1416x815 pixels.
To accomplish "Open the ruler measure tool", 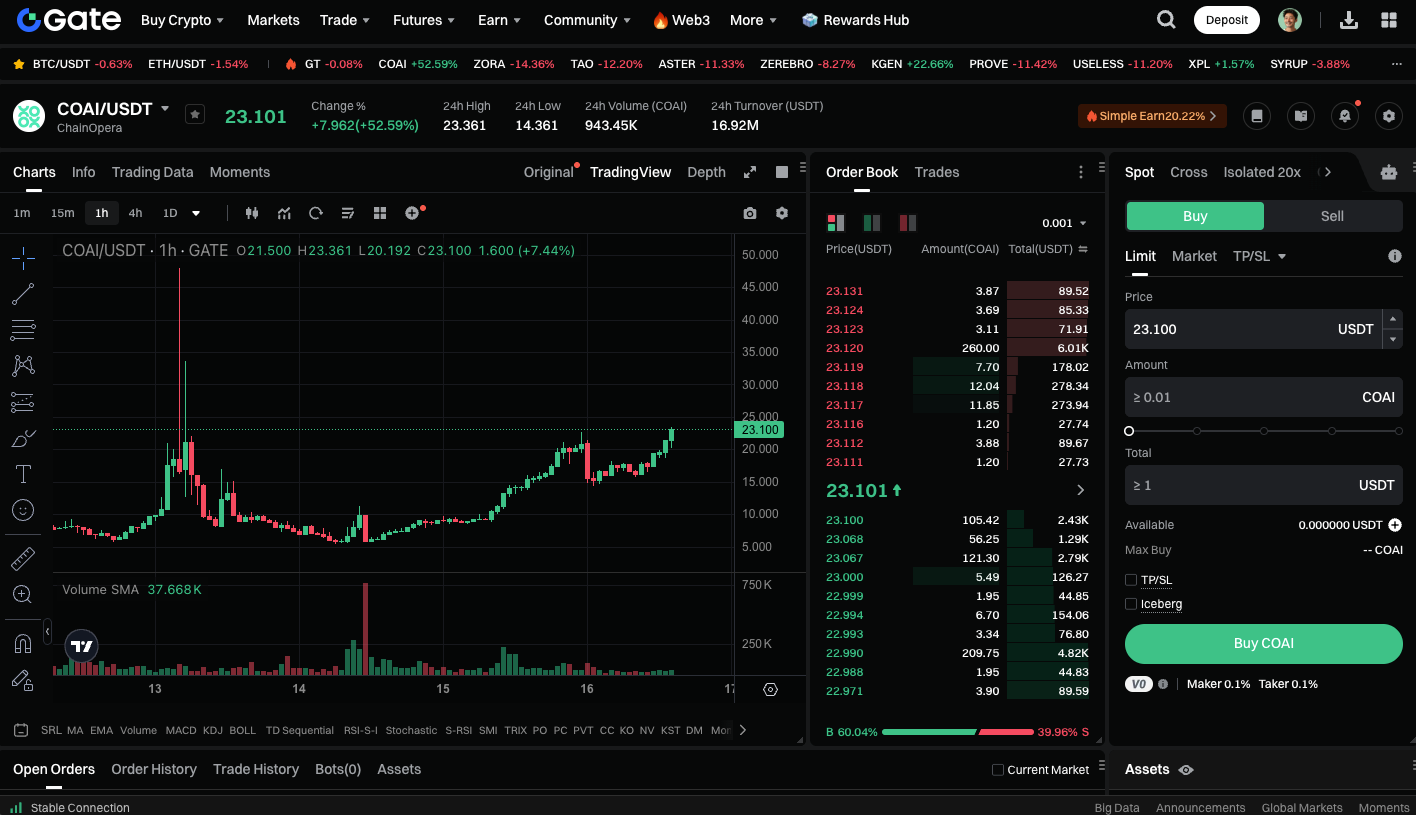I will click(23, 558).
